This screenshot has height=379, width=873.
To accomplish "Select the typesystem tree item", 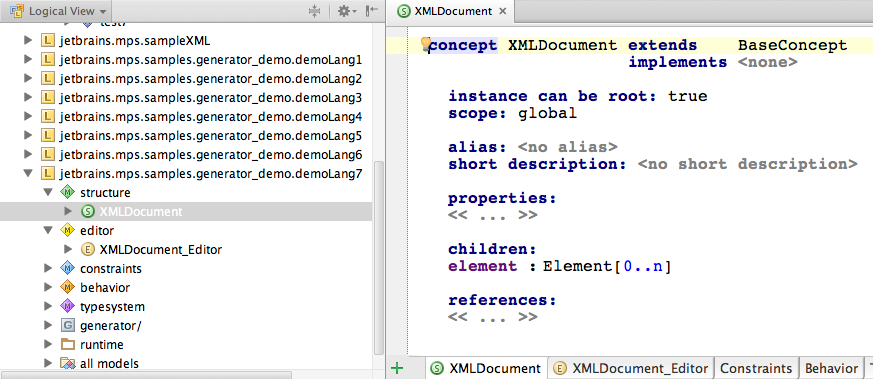I will pos(112,307).
